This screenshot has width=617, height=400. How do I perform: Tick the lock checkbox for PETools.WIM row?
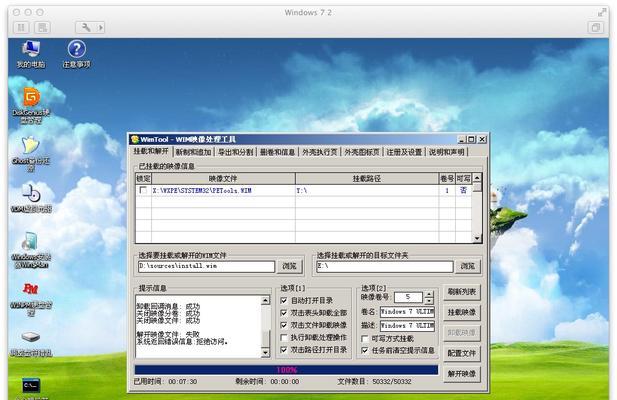143,190
